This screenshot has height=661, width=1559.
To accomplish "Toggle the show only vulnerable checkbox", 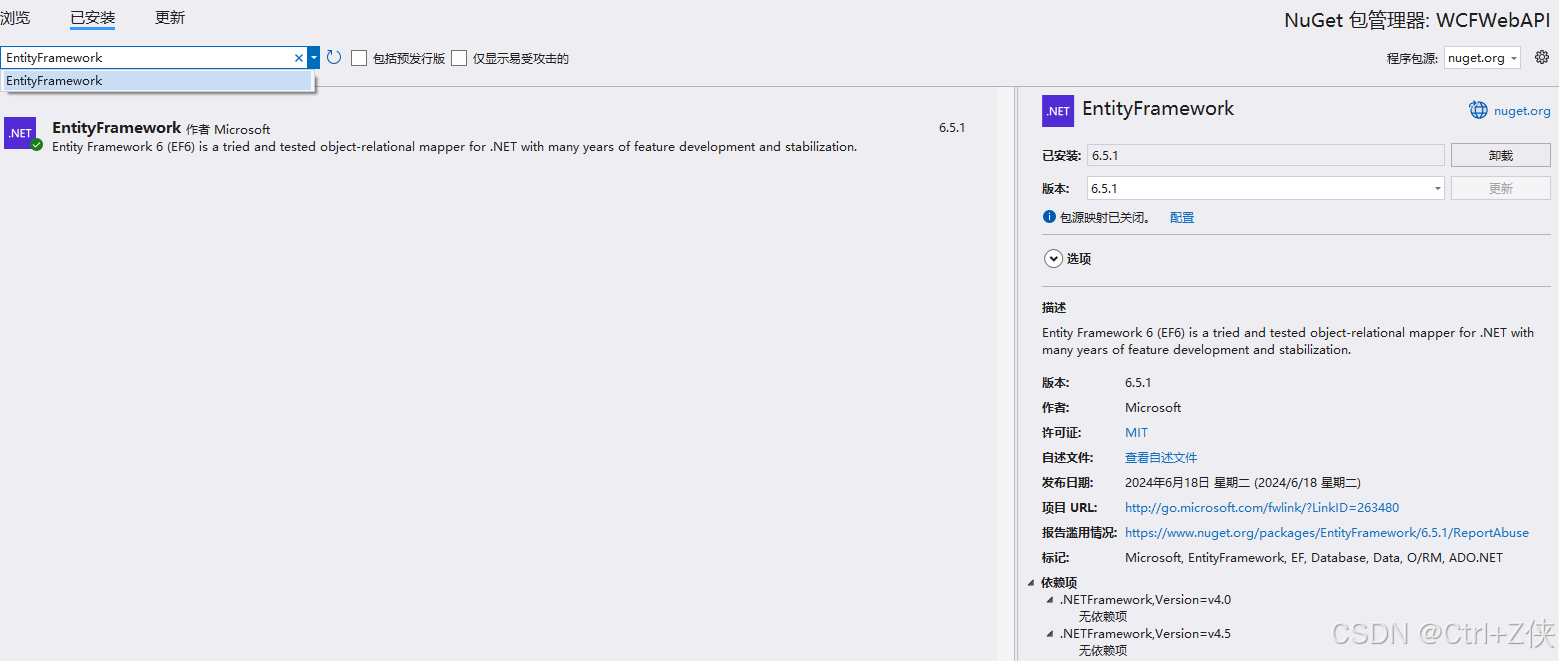I will tap(459, 58).
